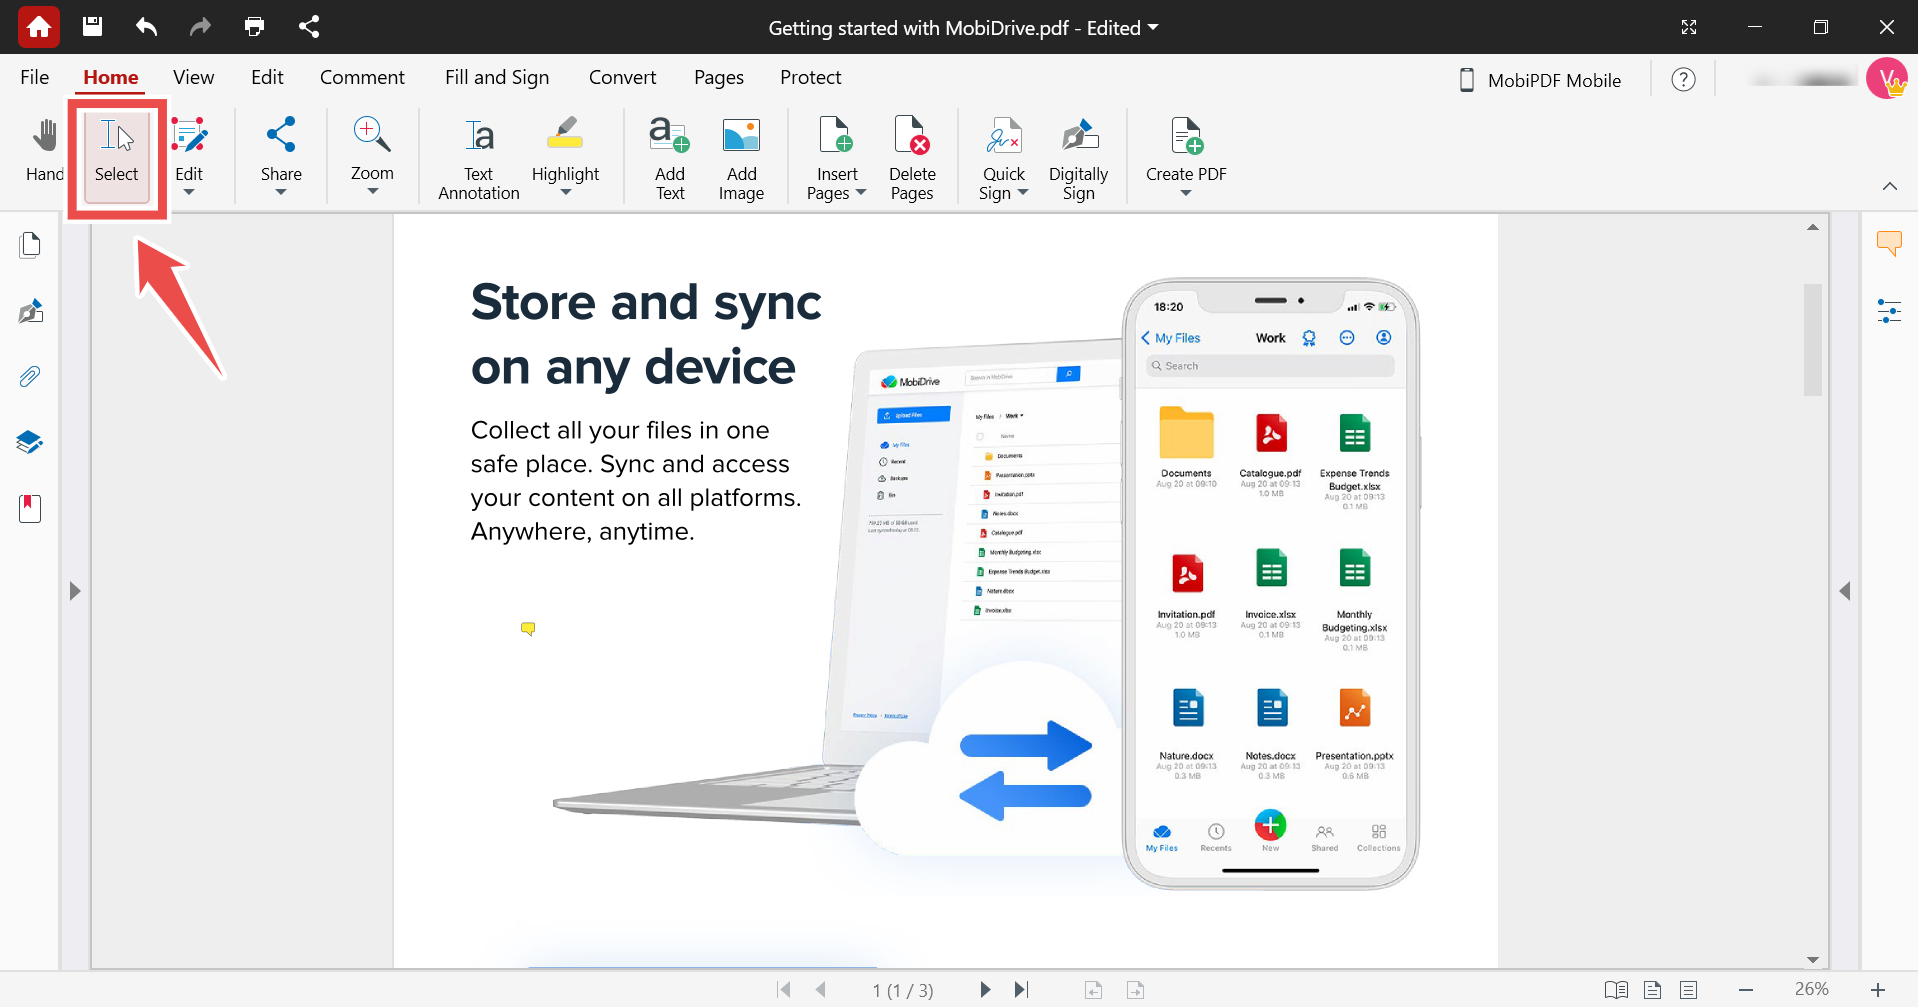This screenshot has width=1918, height=1007.
Task: Decrease zoom with the minus control
Action: tap(1747, 990)
